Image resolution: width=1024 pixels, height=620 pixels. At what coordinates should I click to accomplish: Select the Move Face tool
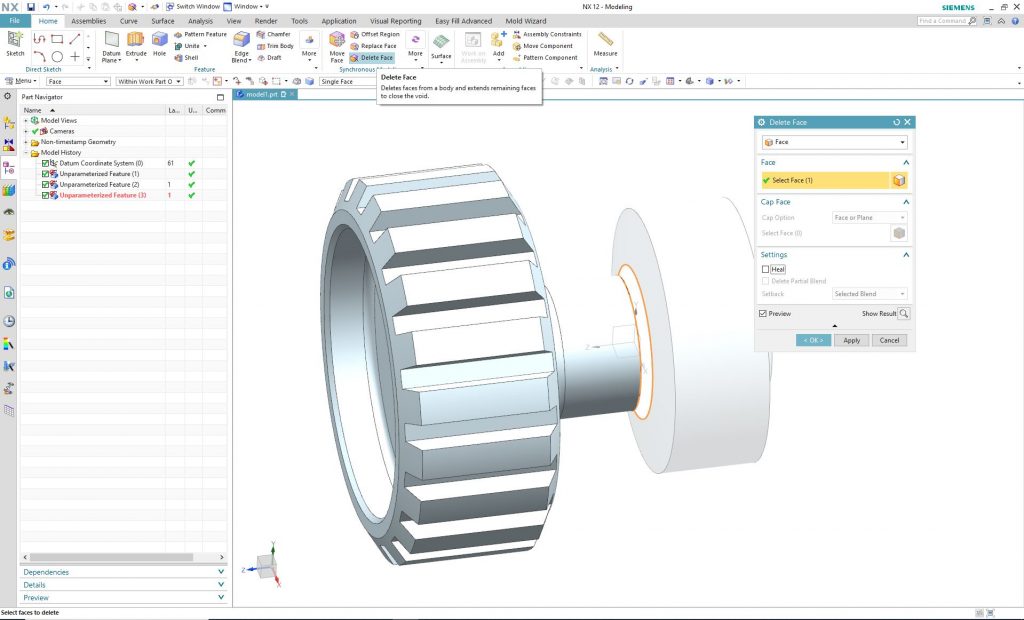pyautogui.click(x=337, y=40)
